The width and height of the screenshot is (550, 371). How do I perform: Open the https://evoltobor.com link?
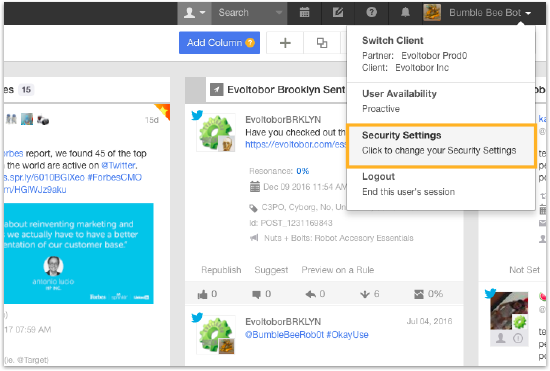tap(295, 144)
